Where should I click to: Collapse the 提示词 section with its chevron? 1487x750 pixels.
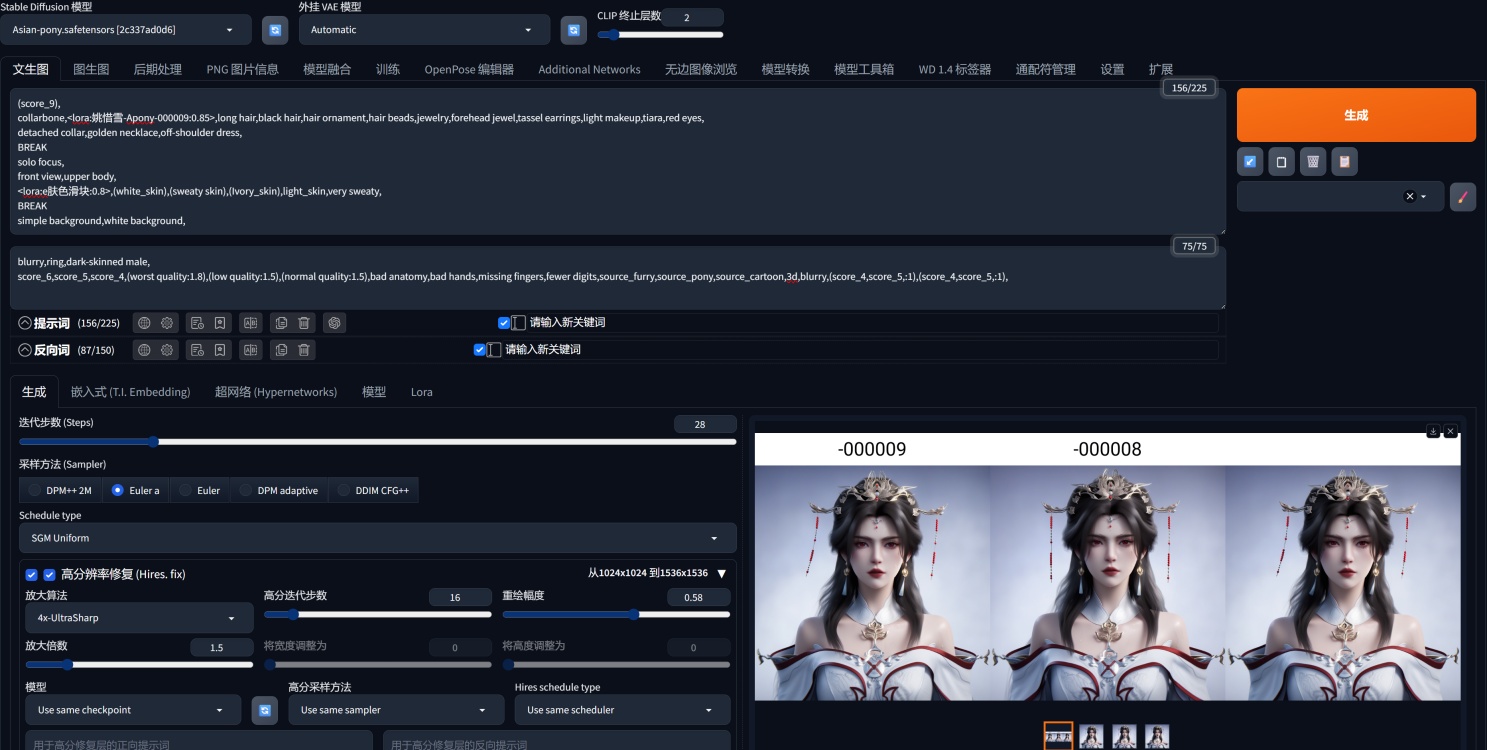point(25,323)
